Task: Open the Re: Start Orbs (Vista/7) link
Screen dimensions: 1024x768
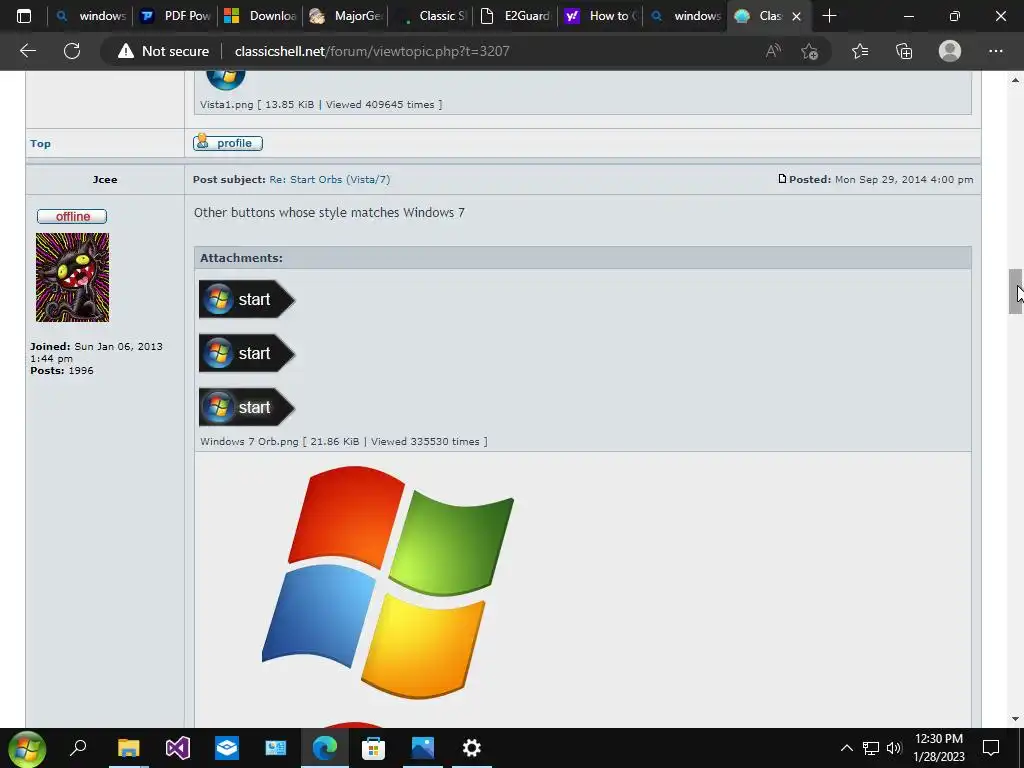Action: point(329,180)
